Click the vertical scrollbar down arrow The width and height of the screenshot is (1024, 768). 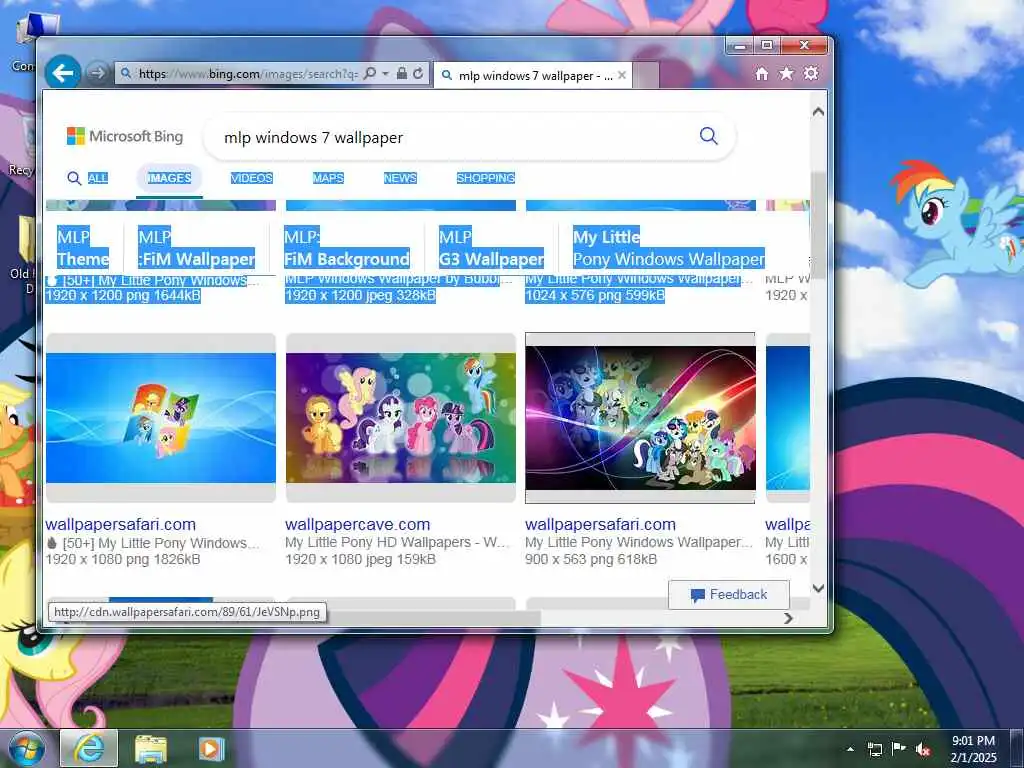point(818,588)
